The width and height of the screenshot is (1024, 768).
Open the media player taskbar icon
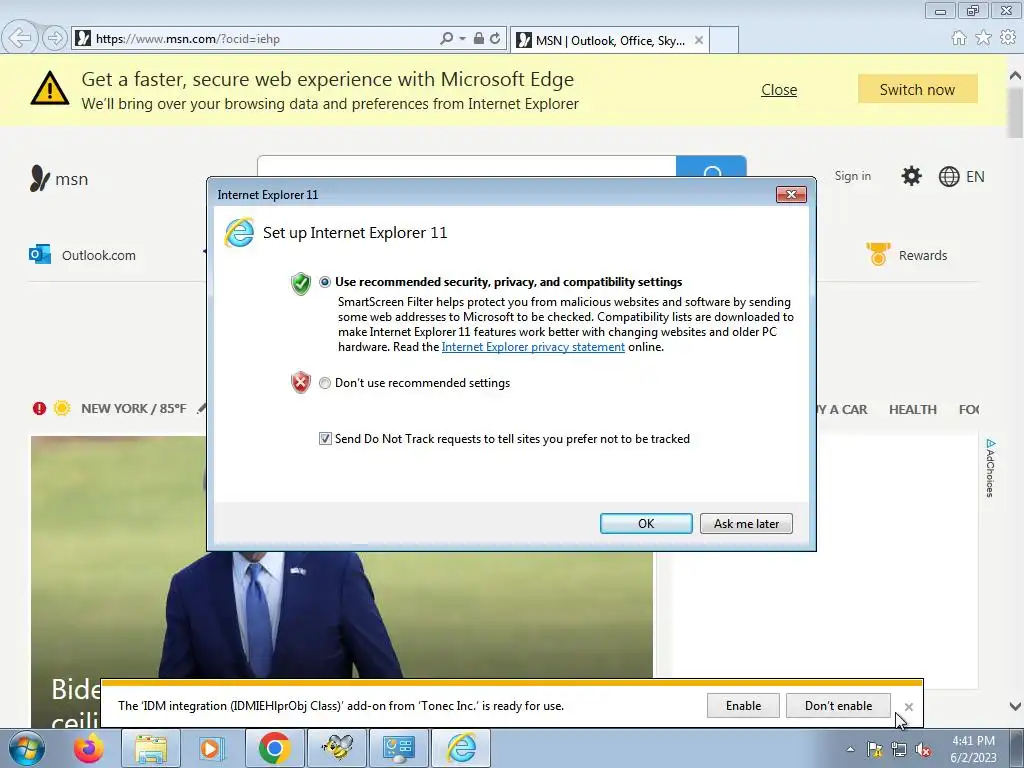pyautogui.click(x=210, y=748)
